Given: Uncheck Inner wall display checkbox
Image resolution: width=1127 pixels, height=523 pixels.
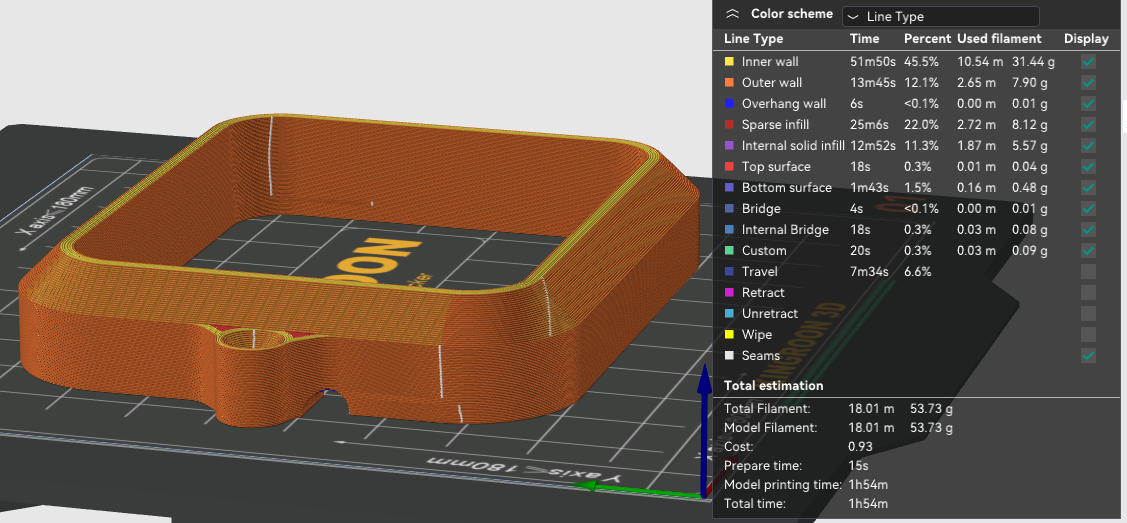Looking at the screenshot, I should (1088, 62).
